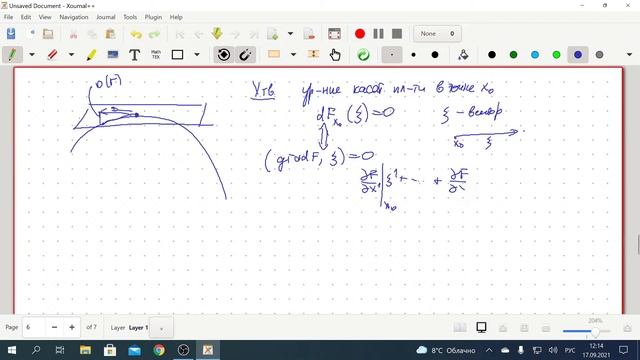
Task: Select the Eraser tool
Action: [x=52, y=55]
